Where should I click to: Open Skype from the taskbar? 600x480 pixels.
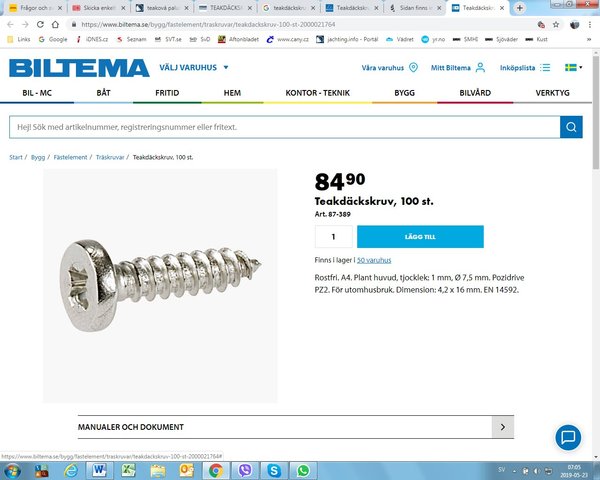tap(274, 470)
